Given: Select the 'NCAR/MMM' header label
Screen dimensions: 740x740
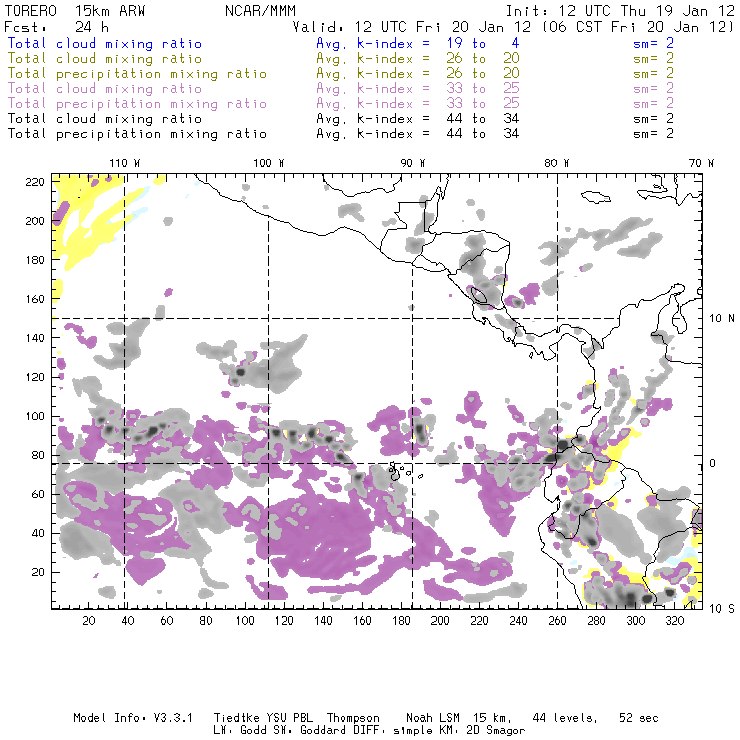Looking at the screenshot, I should tap(260, 11).
